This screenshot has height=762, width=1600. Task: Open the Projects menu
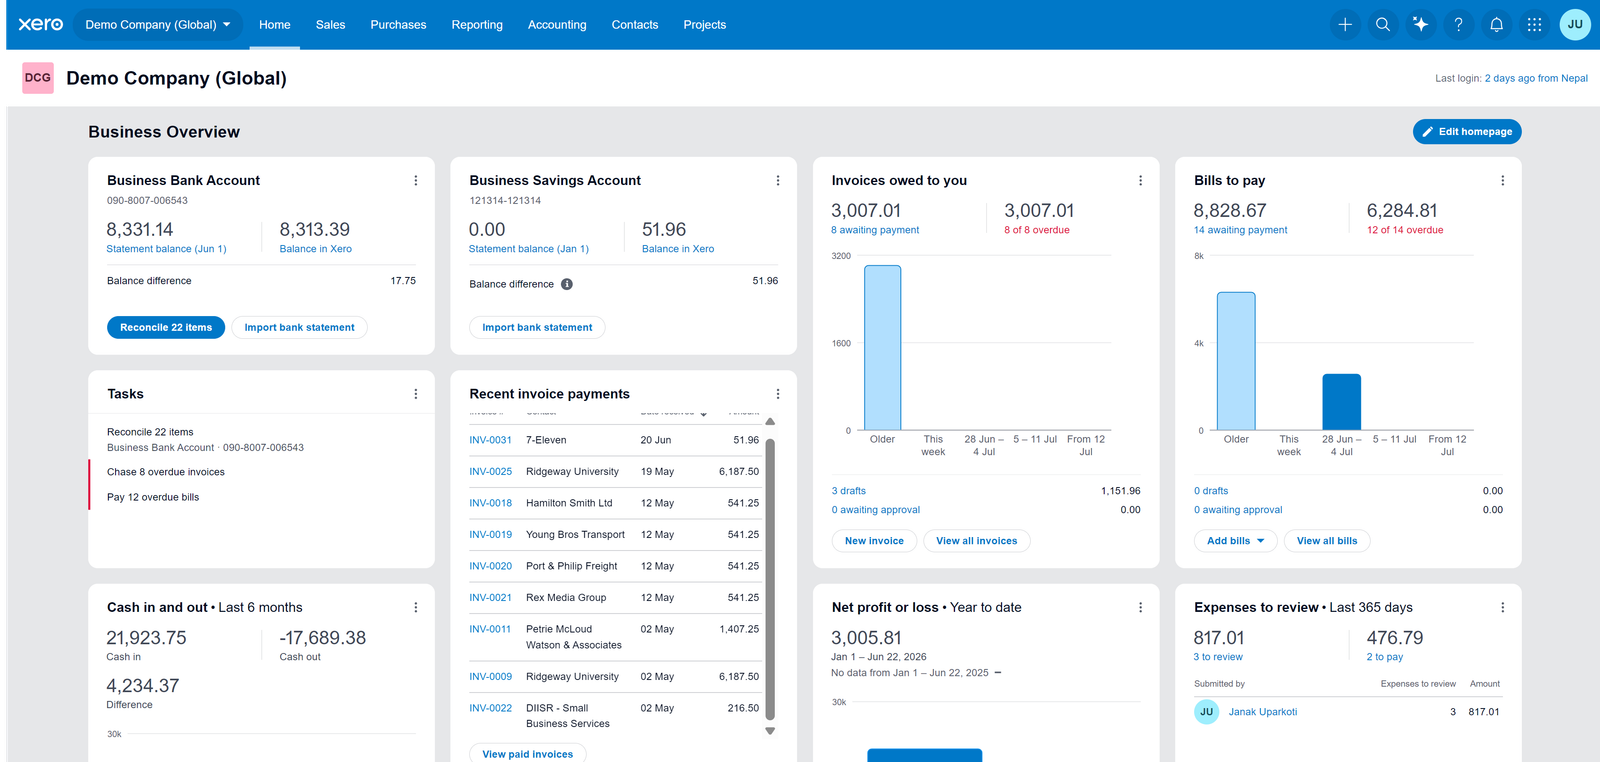coord(705,25)
